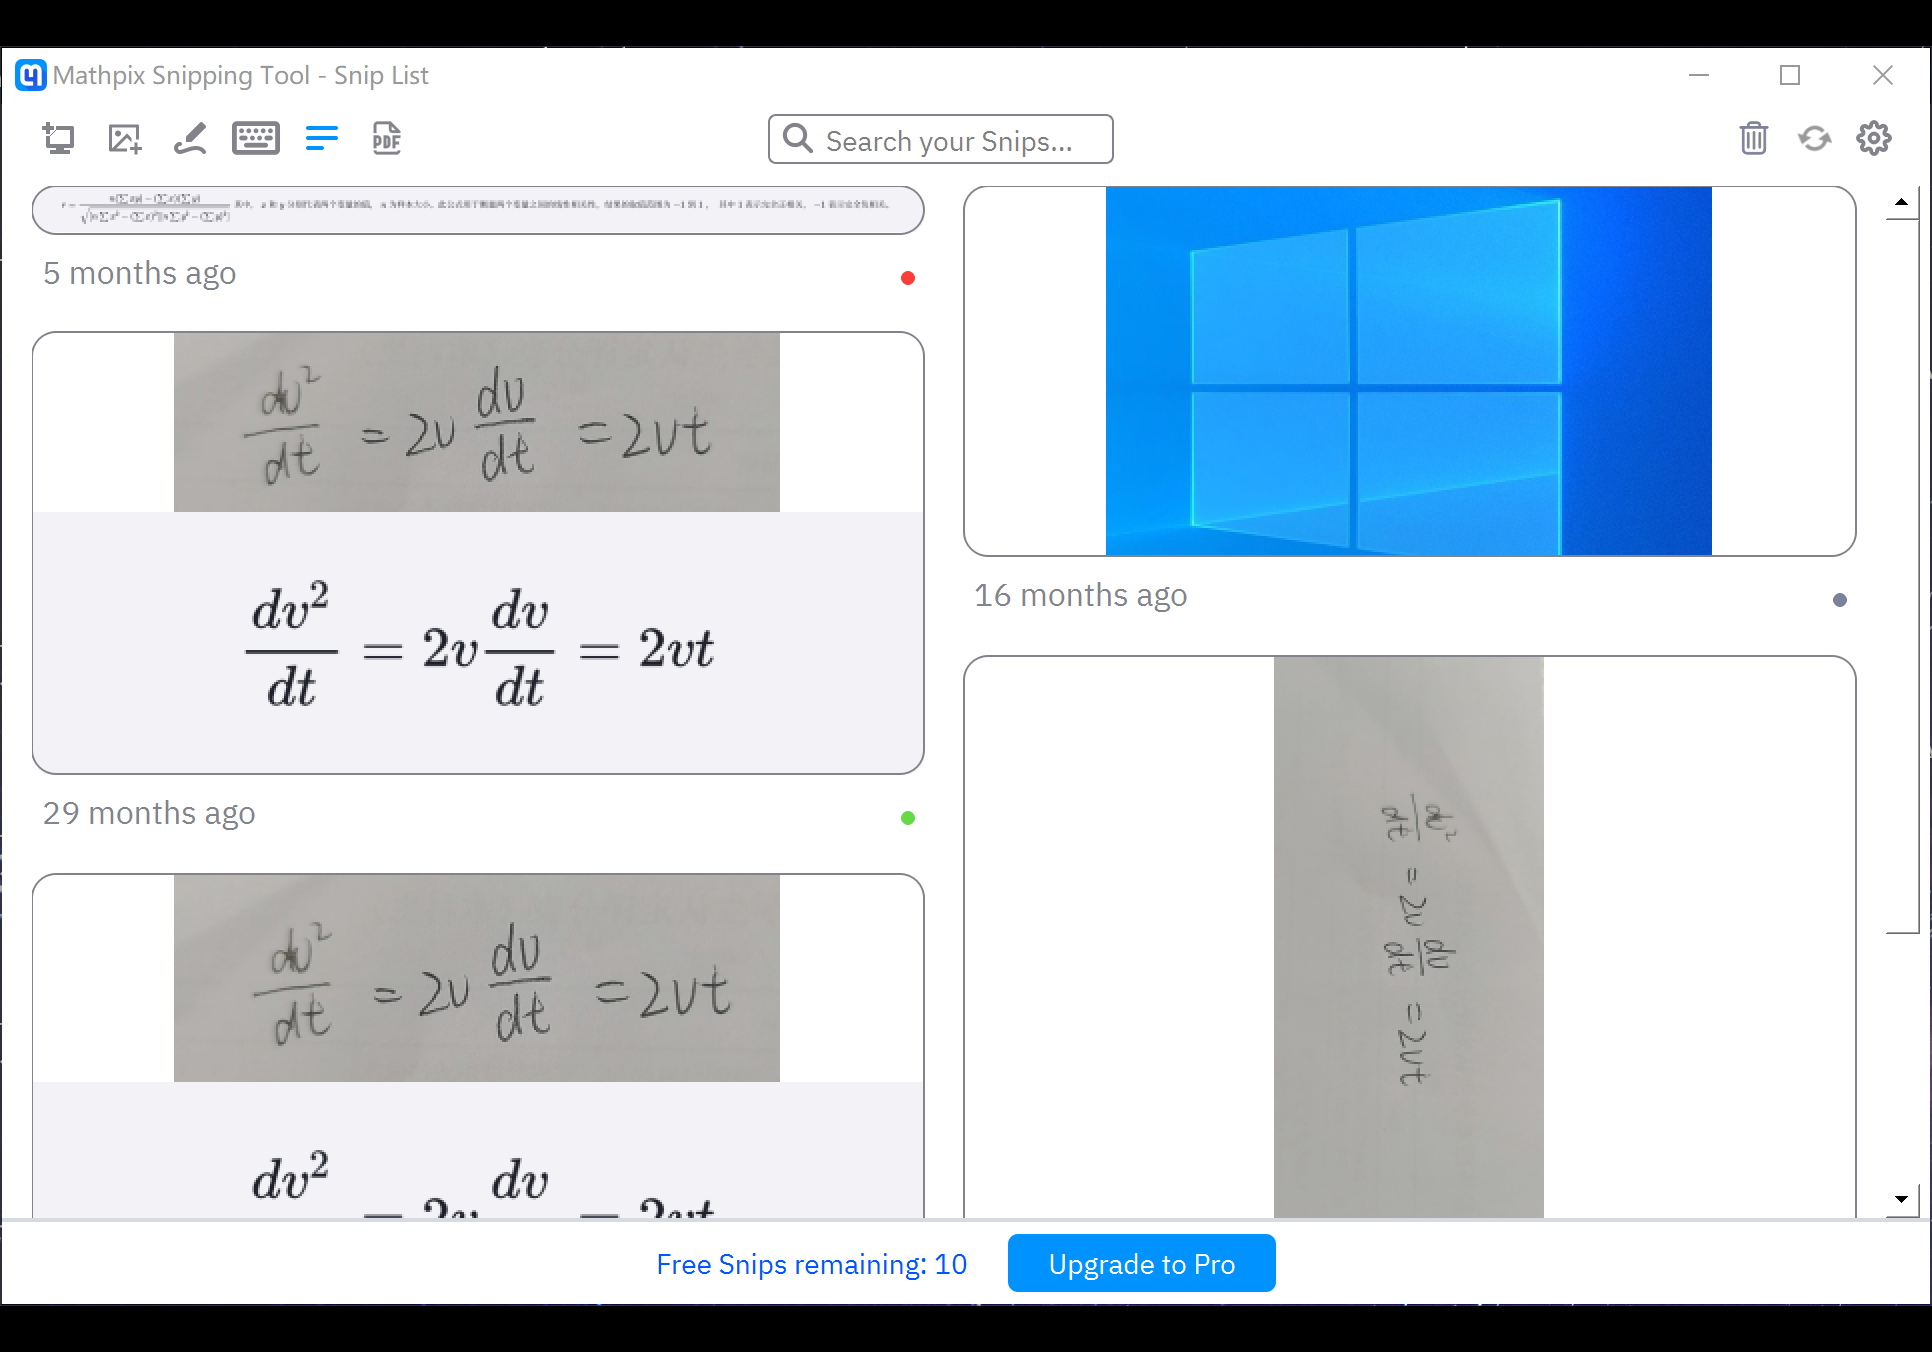1932x1352 pixels.
Task: Click the rendered dv²/dt equation result
Action: pos(478,643)
